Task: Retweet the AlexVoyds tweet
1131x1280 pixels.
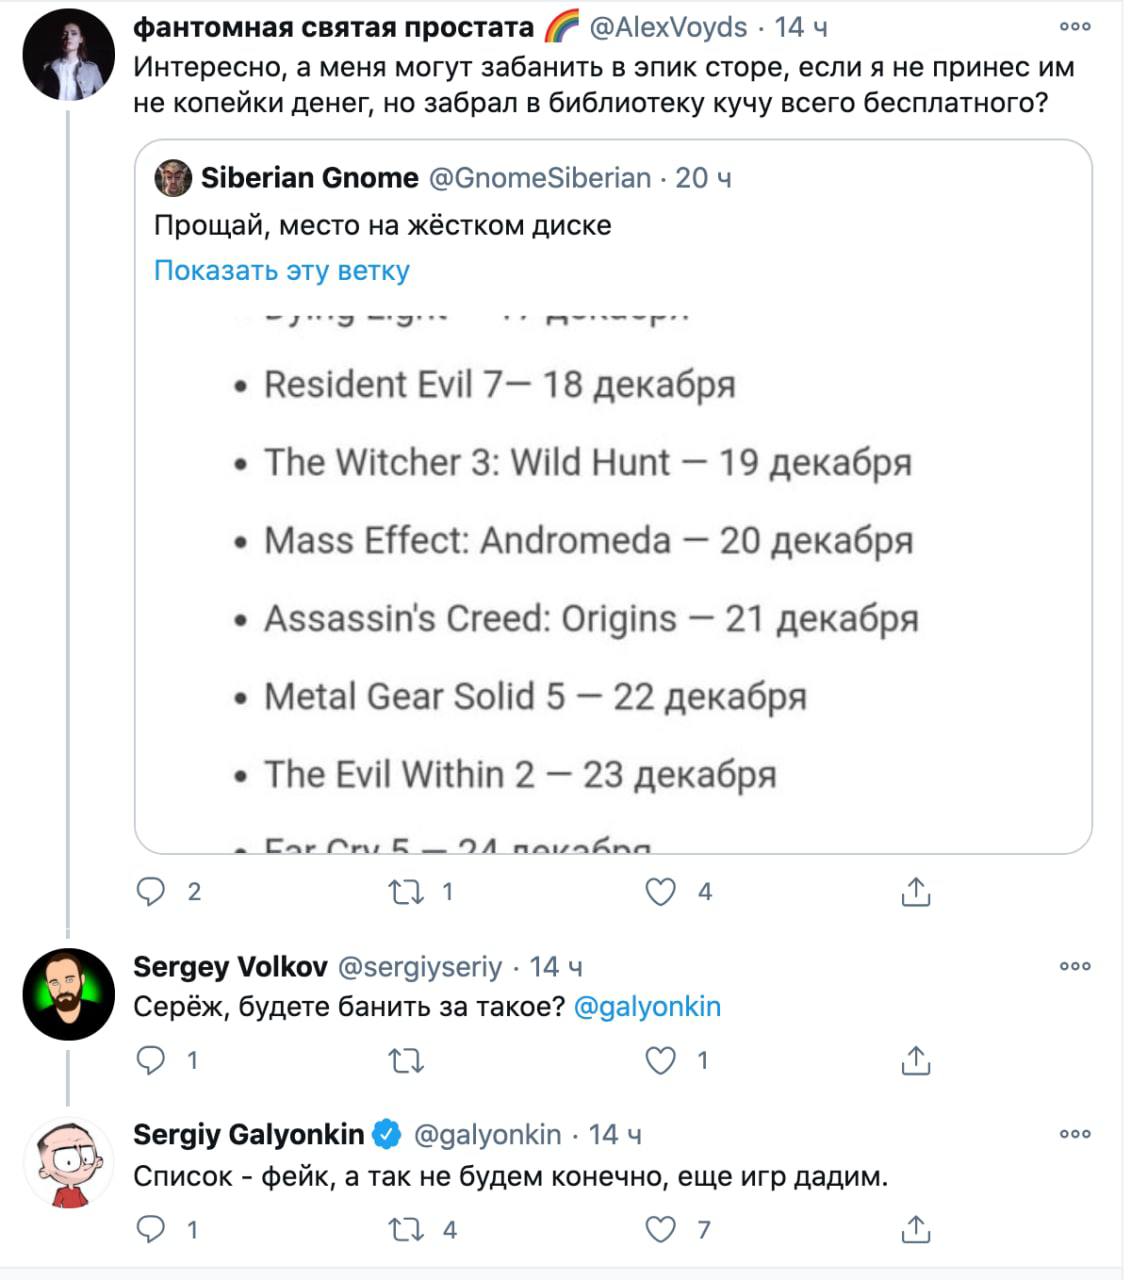Action: 406,891
